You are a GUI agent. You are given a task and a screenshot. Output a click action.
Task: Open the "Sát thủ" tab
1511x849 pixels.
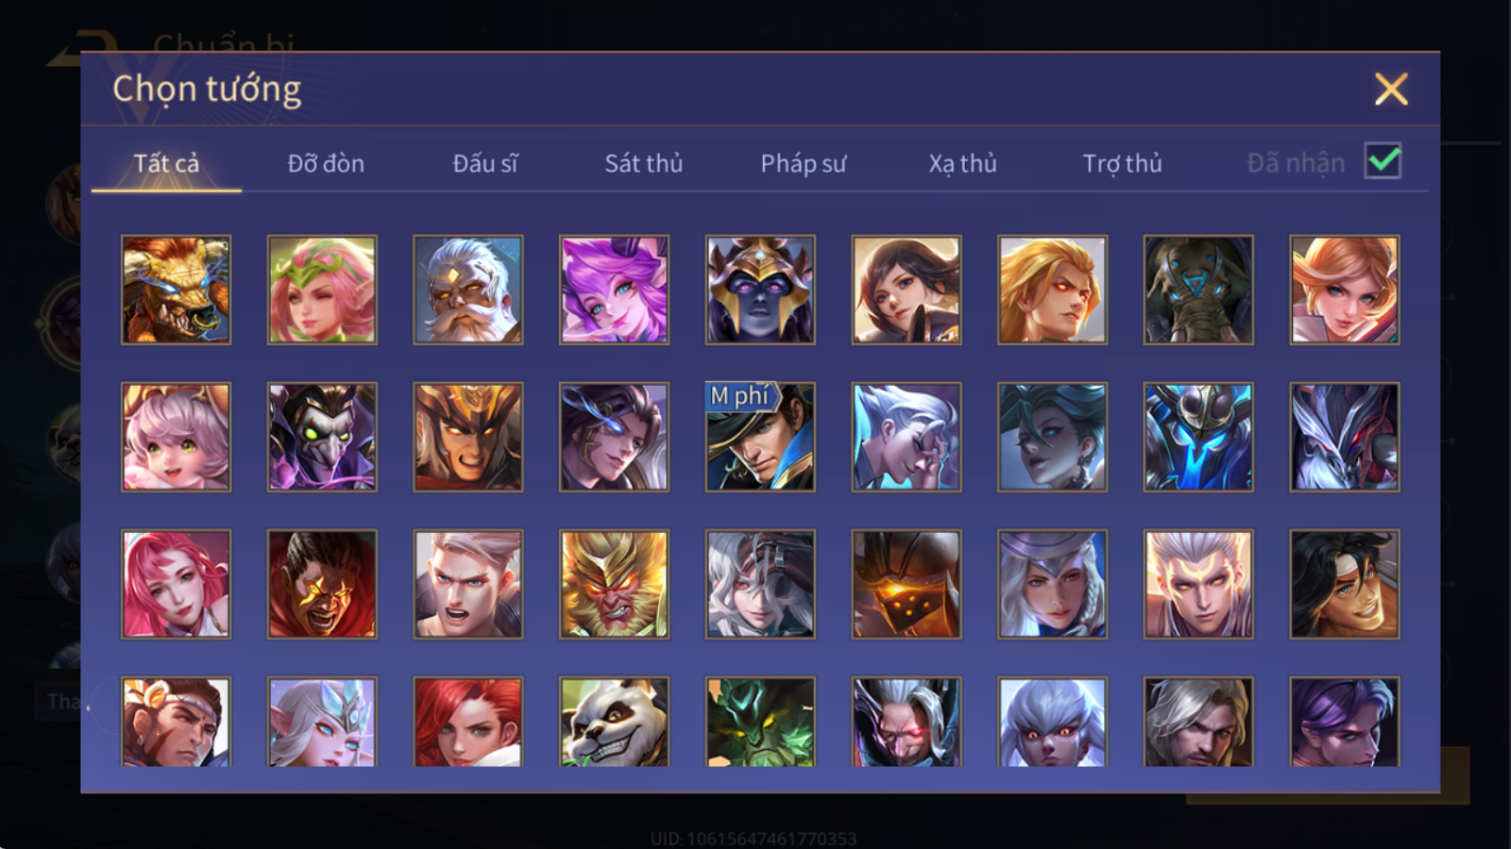pyautogui.click(x=644, y=163)
